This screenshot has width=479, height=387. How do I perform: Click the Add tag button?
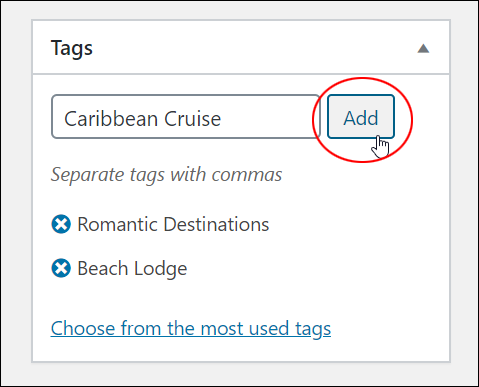pos(361,117)
